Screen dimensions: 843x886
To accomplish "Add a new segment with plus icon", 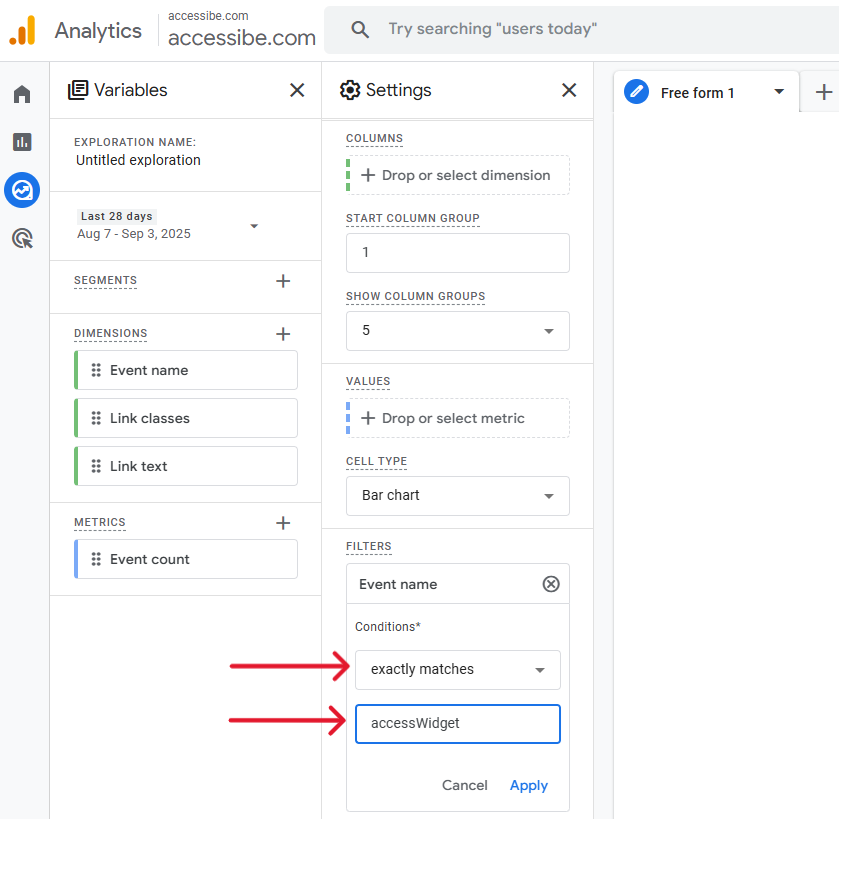I will (x=283, y=281).
